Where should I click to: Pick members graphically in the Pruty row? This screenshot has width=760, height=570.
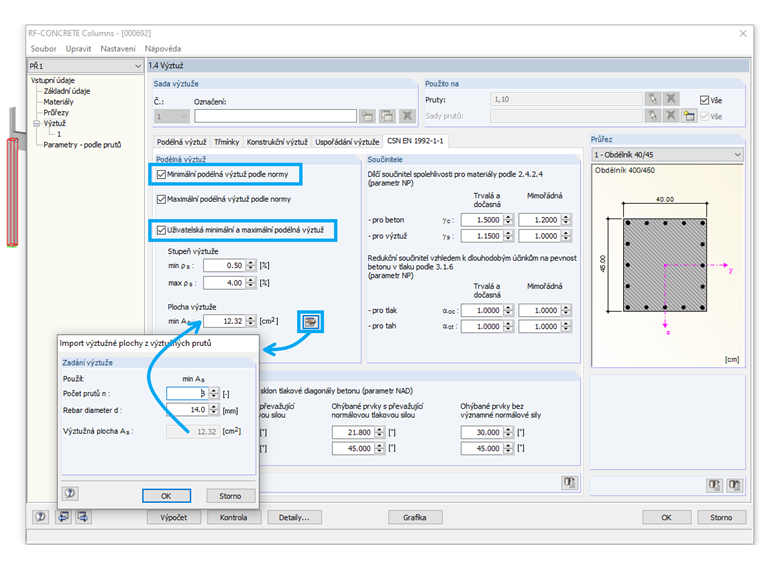(653, 99)
